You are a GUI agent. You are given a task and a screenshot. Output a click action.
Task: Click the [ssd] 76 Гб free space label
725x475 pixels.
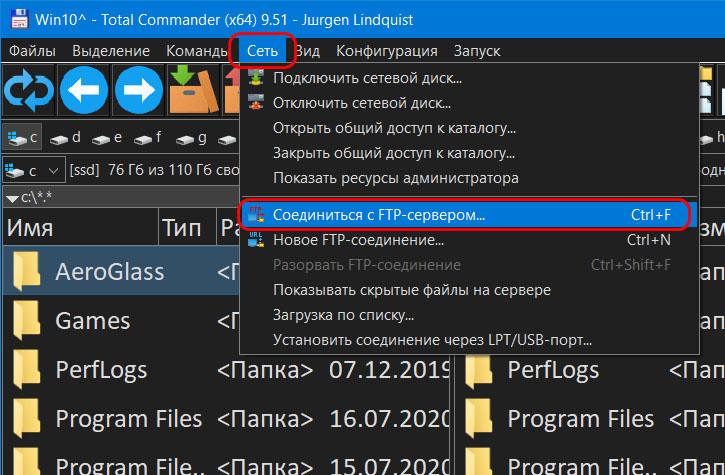click(154, 170)
